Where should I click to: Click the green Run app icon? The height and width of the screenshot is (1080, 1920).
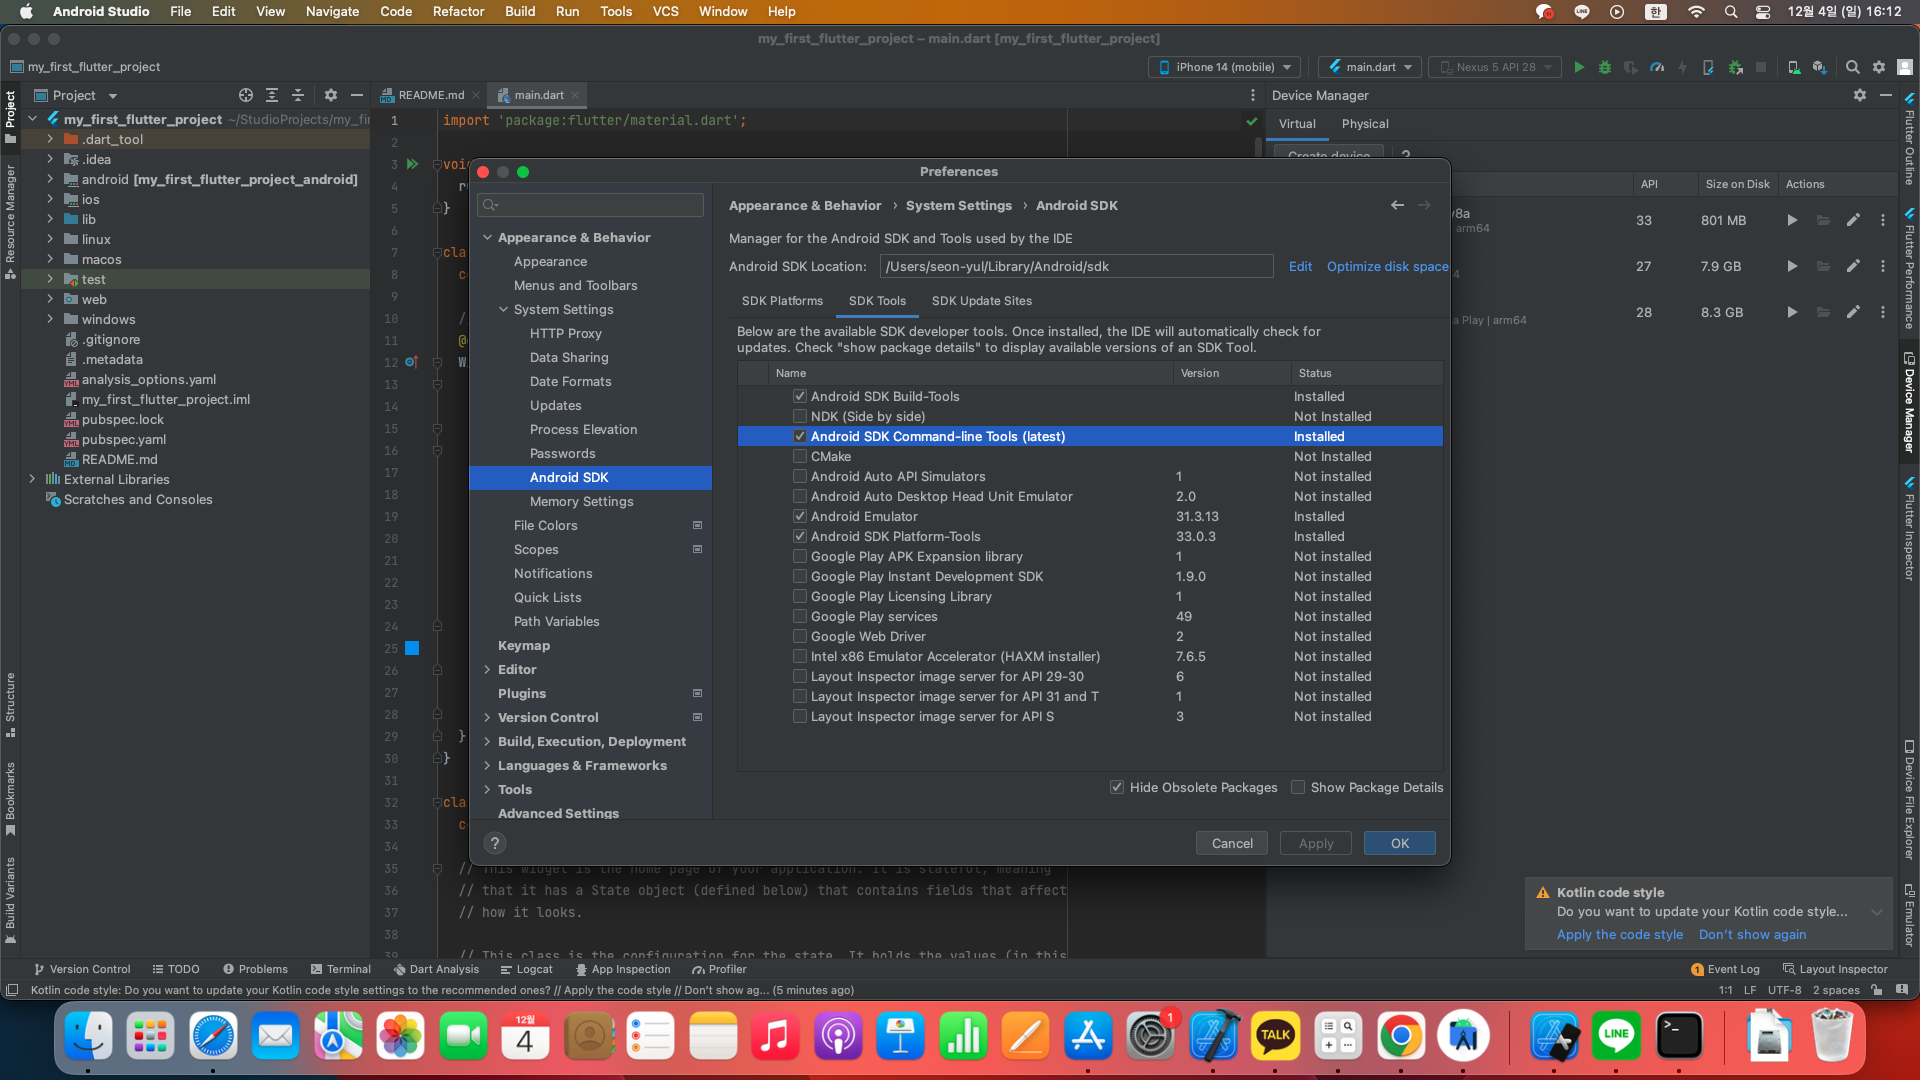(1579, 67)
